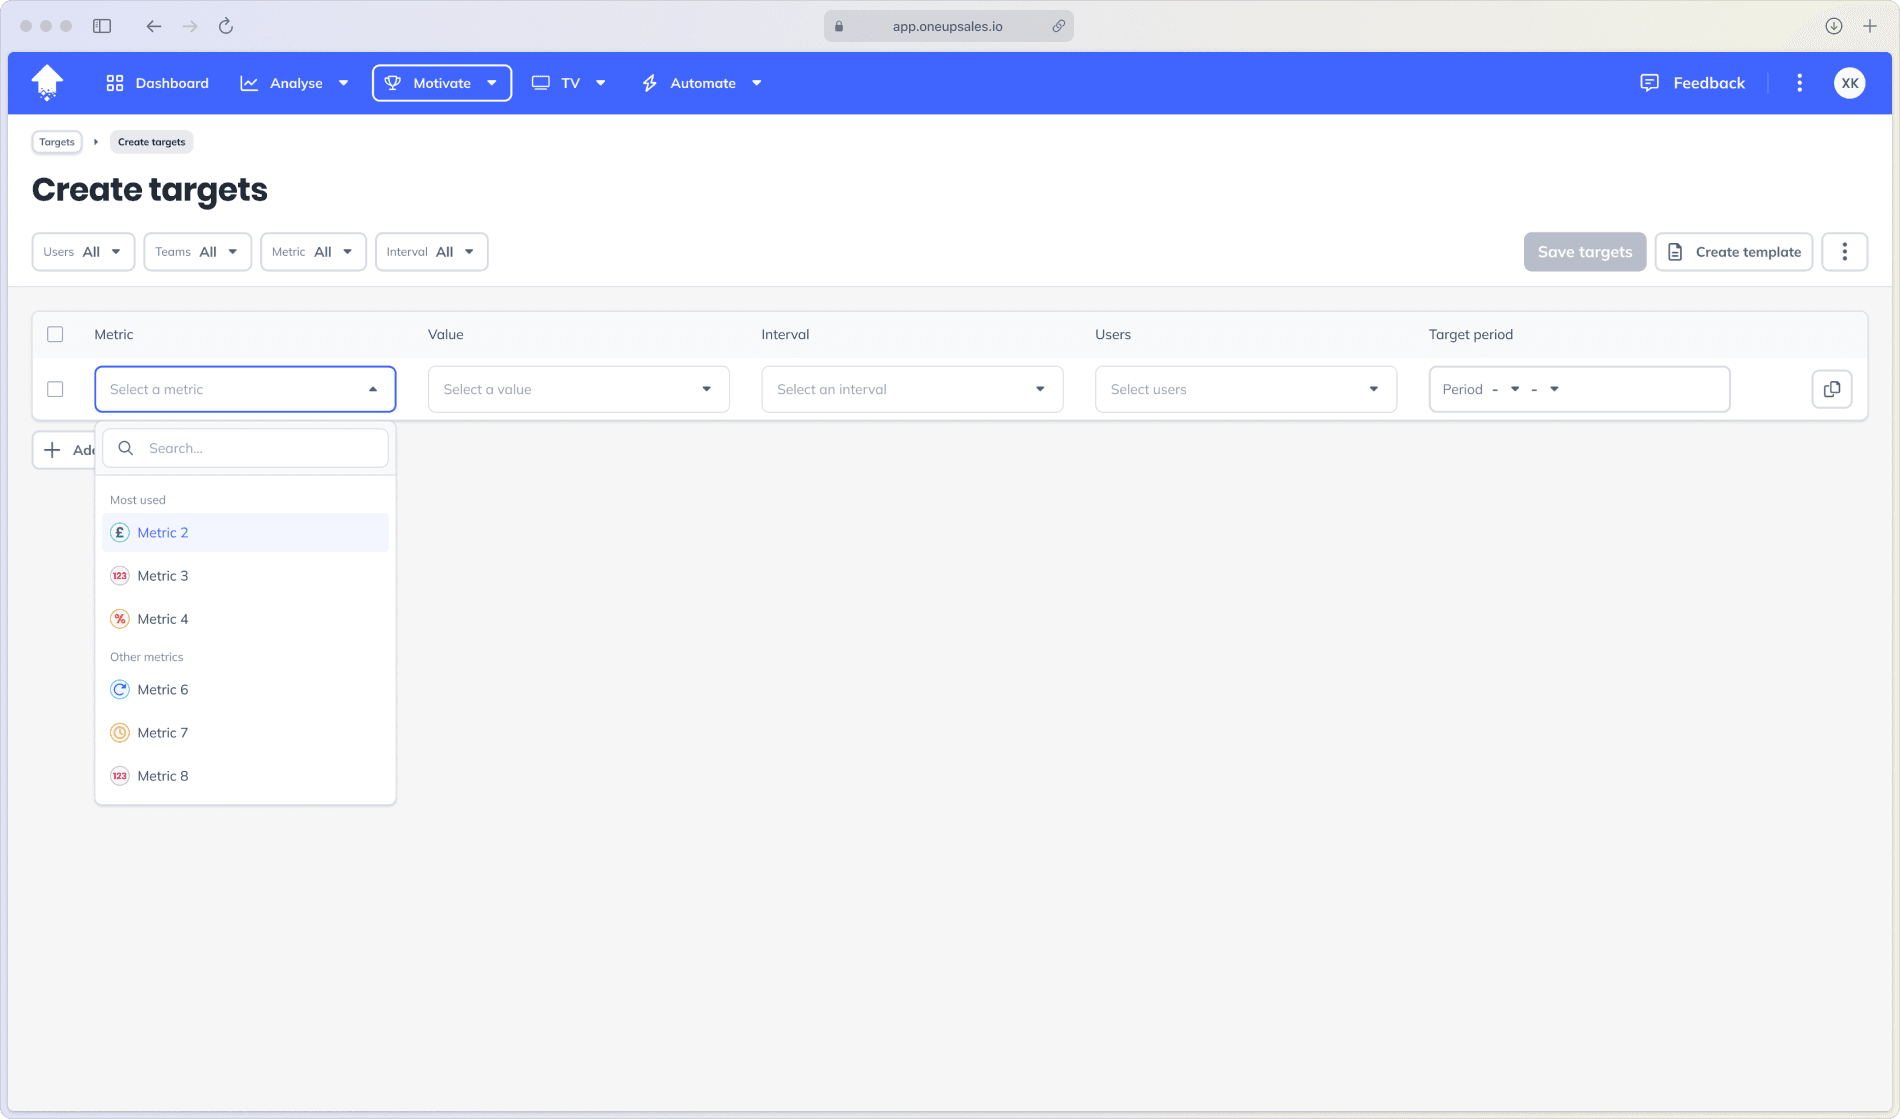1900x1119 pixels.
Task: Click the clock icon of Metric 7
Action: pos(120,733)
